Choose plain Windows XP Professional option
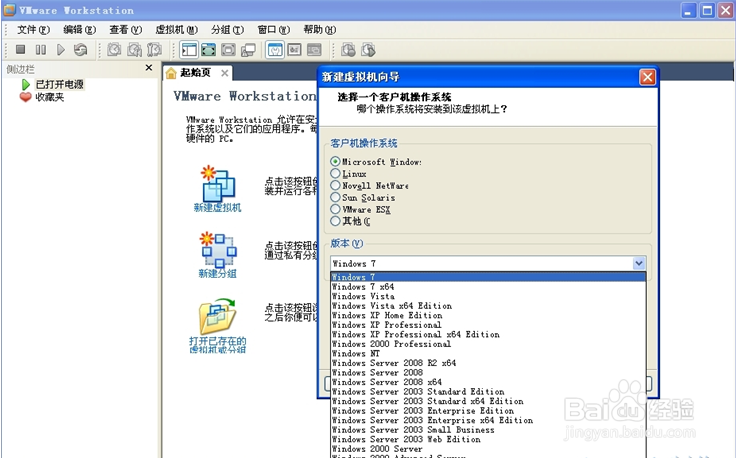736x458 pixels. click(x=488, y=325)
